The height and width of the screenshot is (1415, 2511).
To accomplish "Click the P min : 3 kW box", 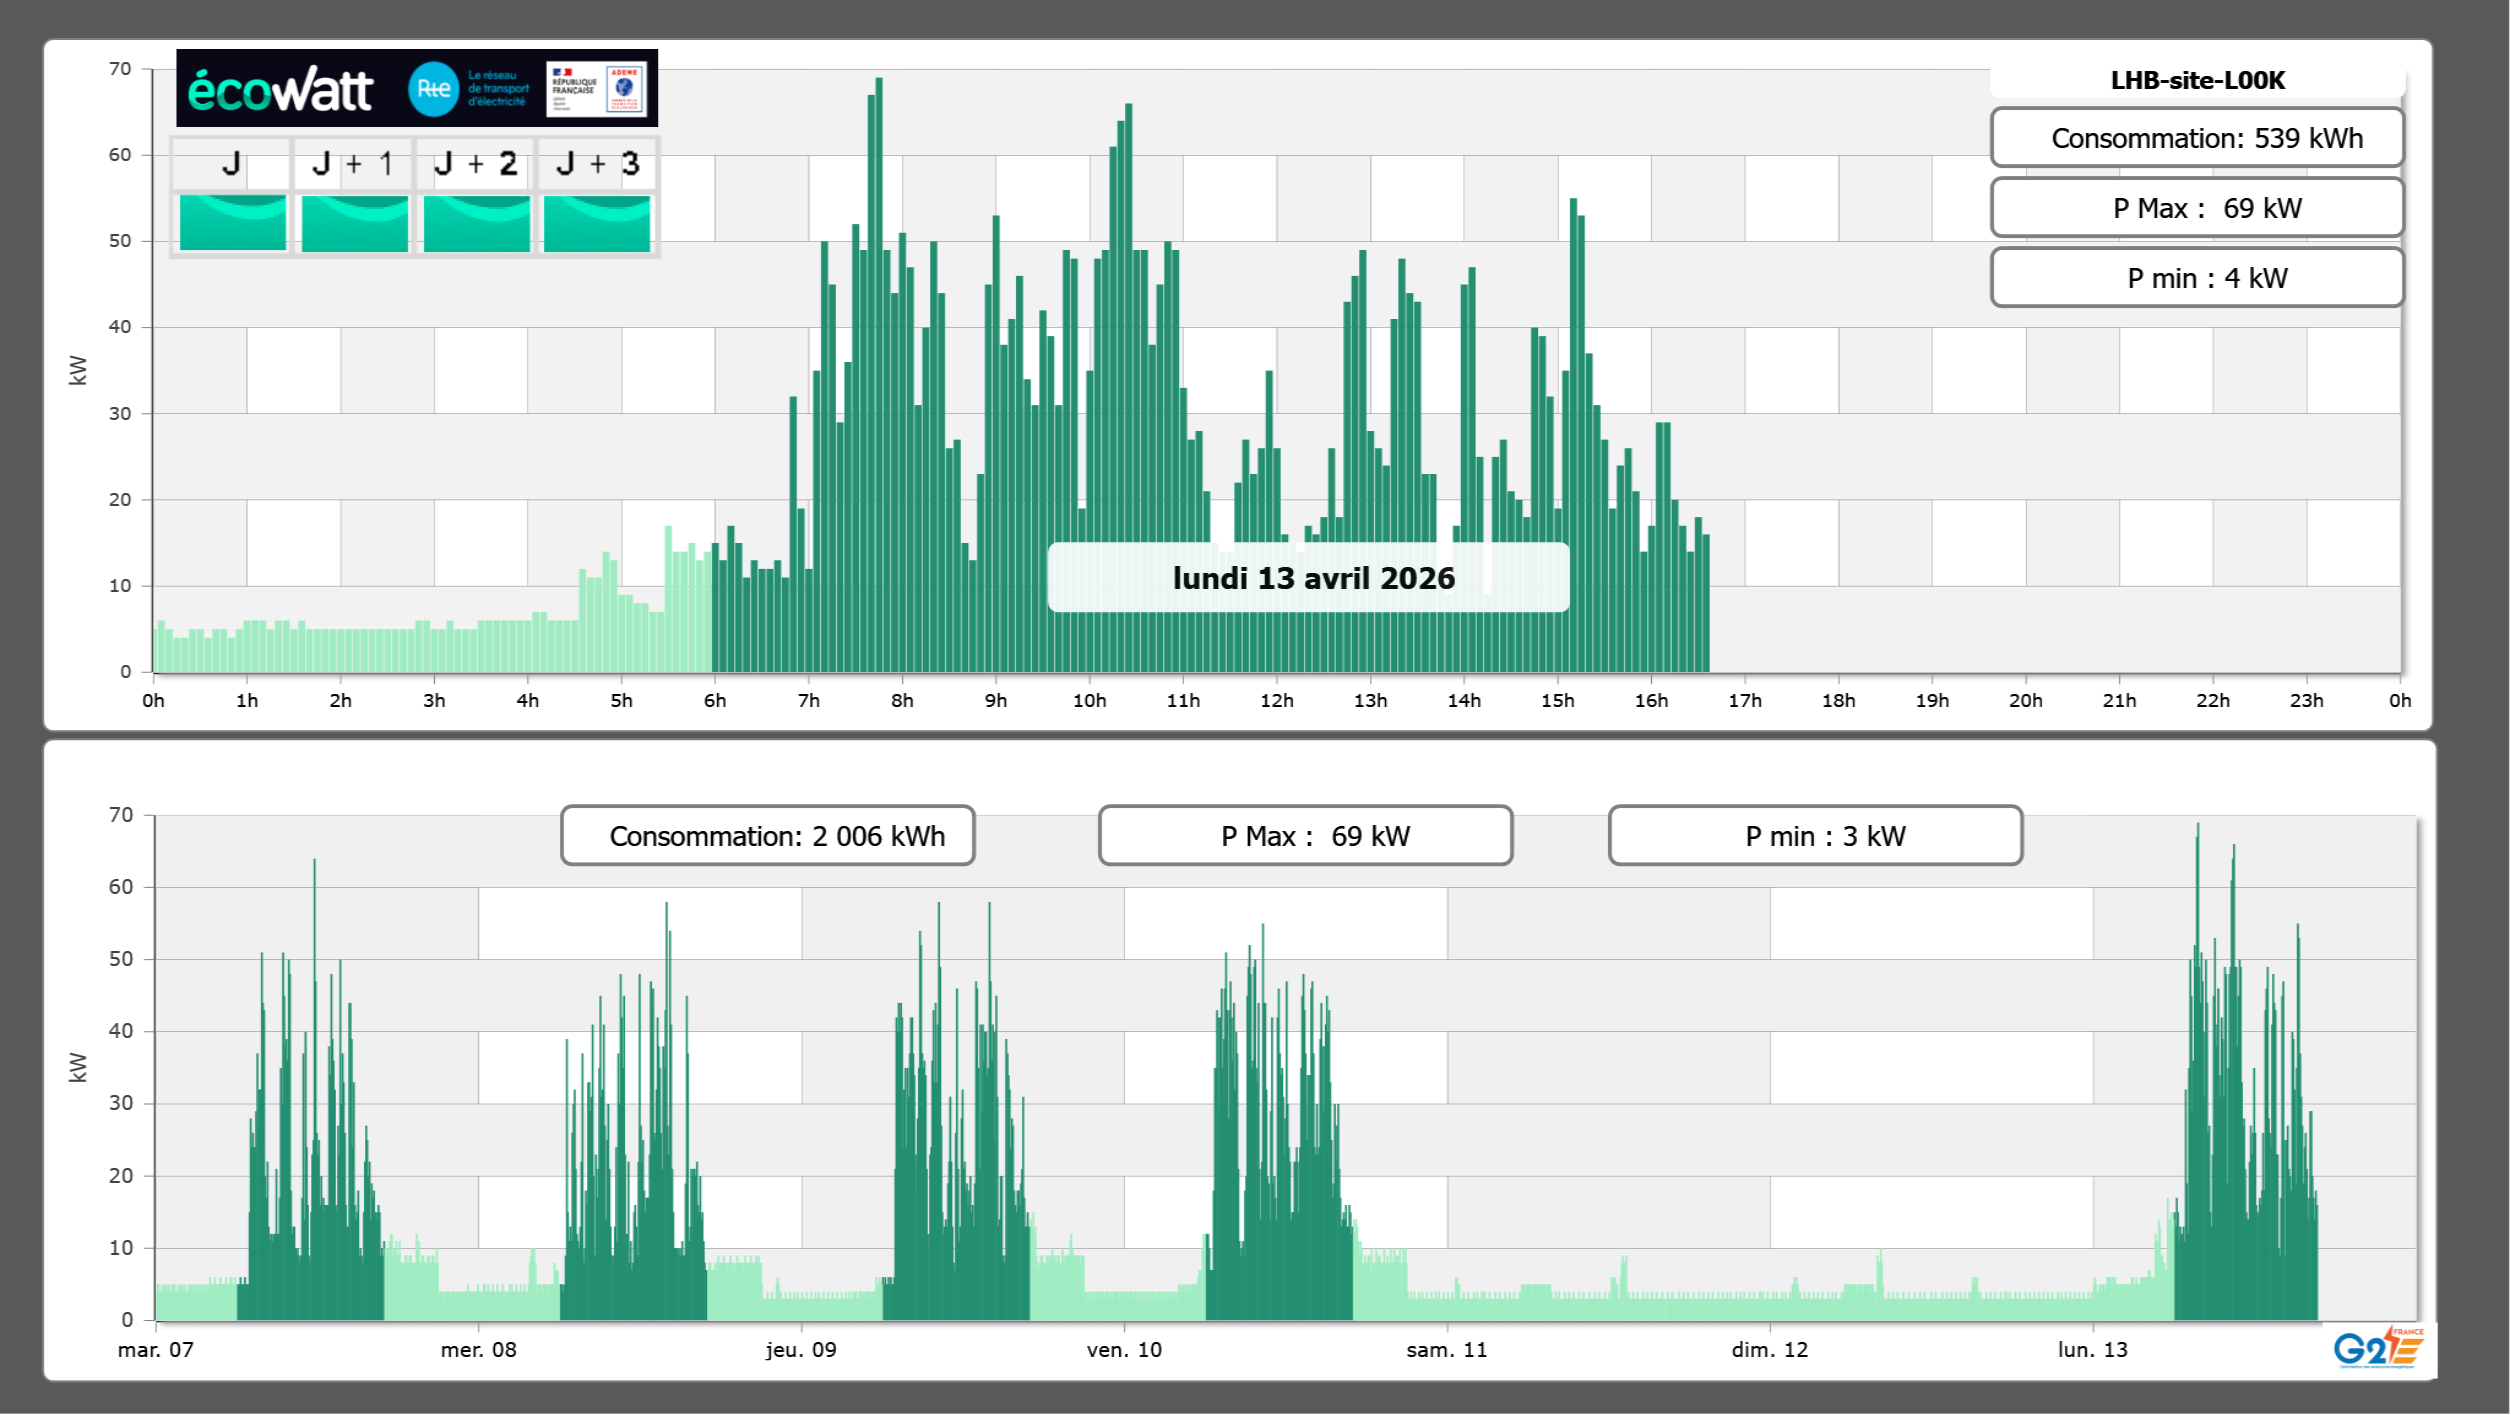I will point(1815,836).
